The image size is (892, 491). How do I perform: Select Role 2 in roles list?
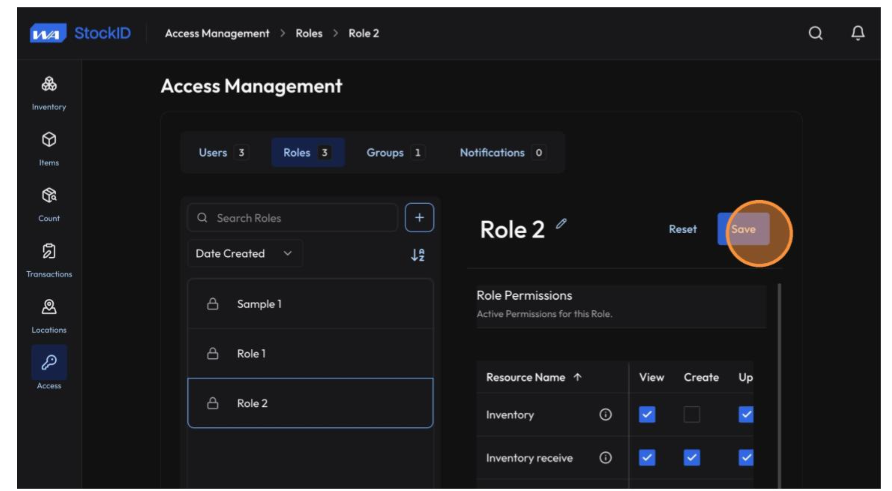(x=310, y=403)
